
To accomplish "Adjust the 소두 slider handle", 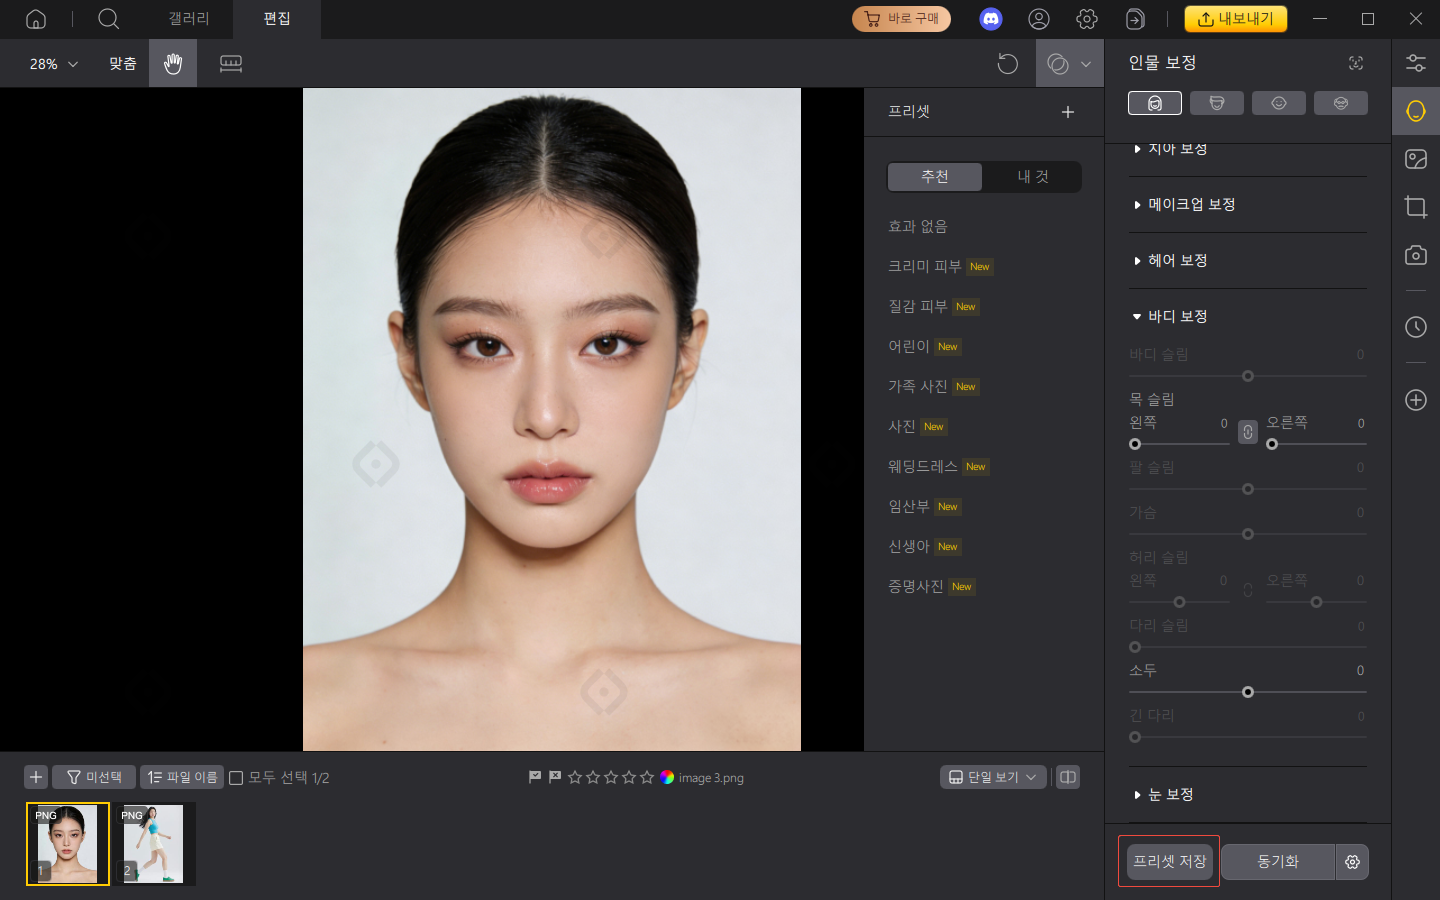I will coord(1248,691).
